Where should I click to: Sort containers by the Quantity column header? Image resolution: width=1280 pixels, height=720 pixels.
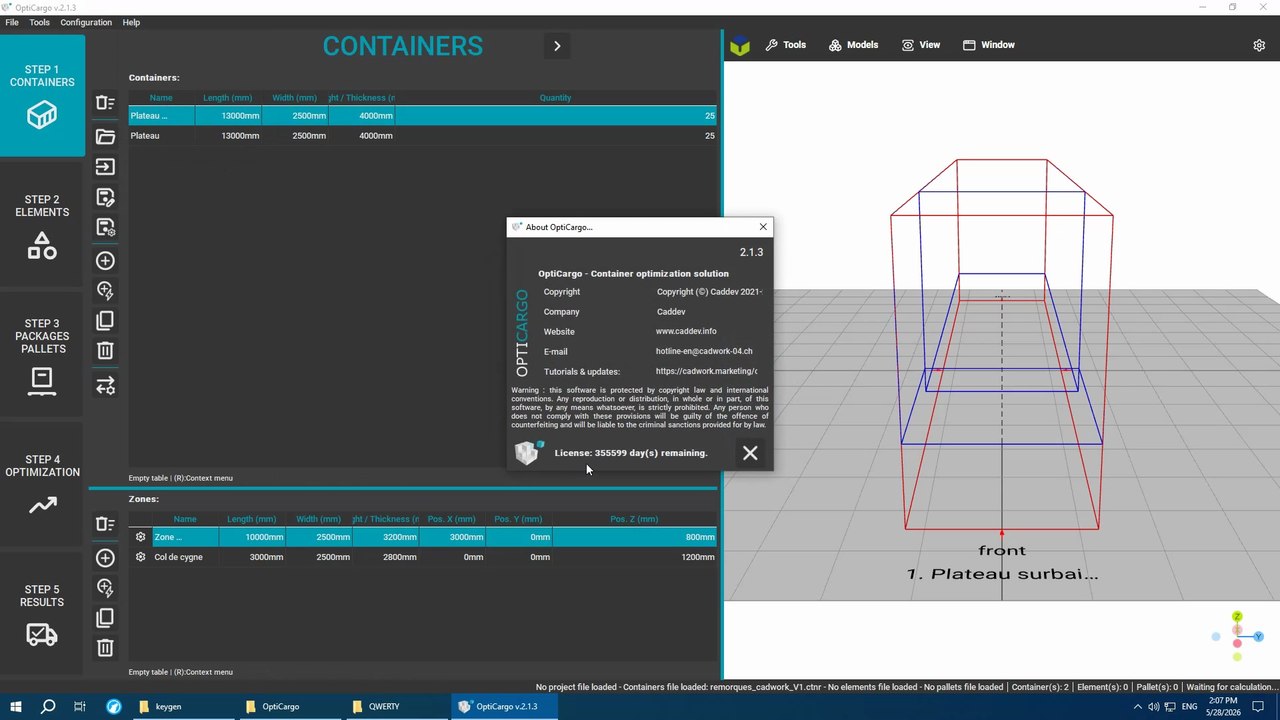tap(555, 98)
